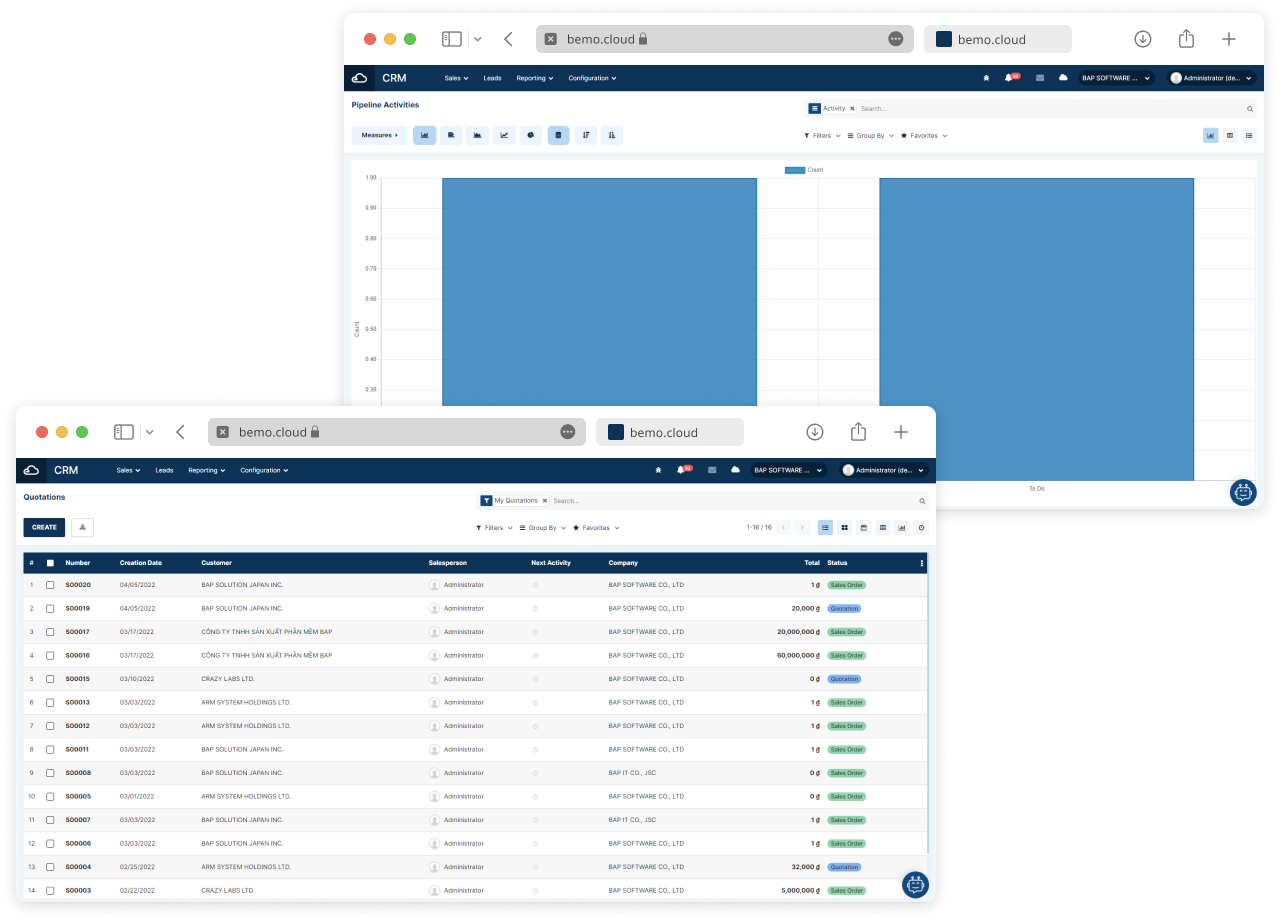Expand Filters dropdown in Pipeline Activities window
This screenshot has width=1280, height=921.
(822, 136)
